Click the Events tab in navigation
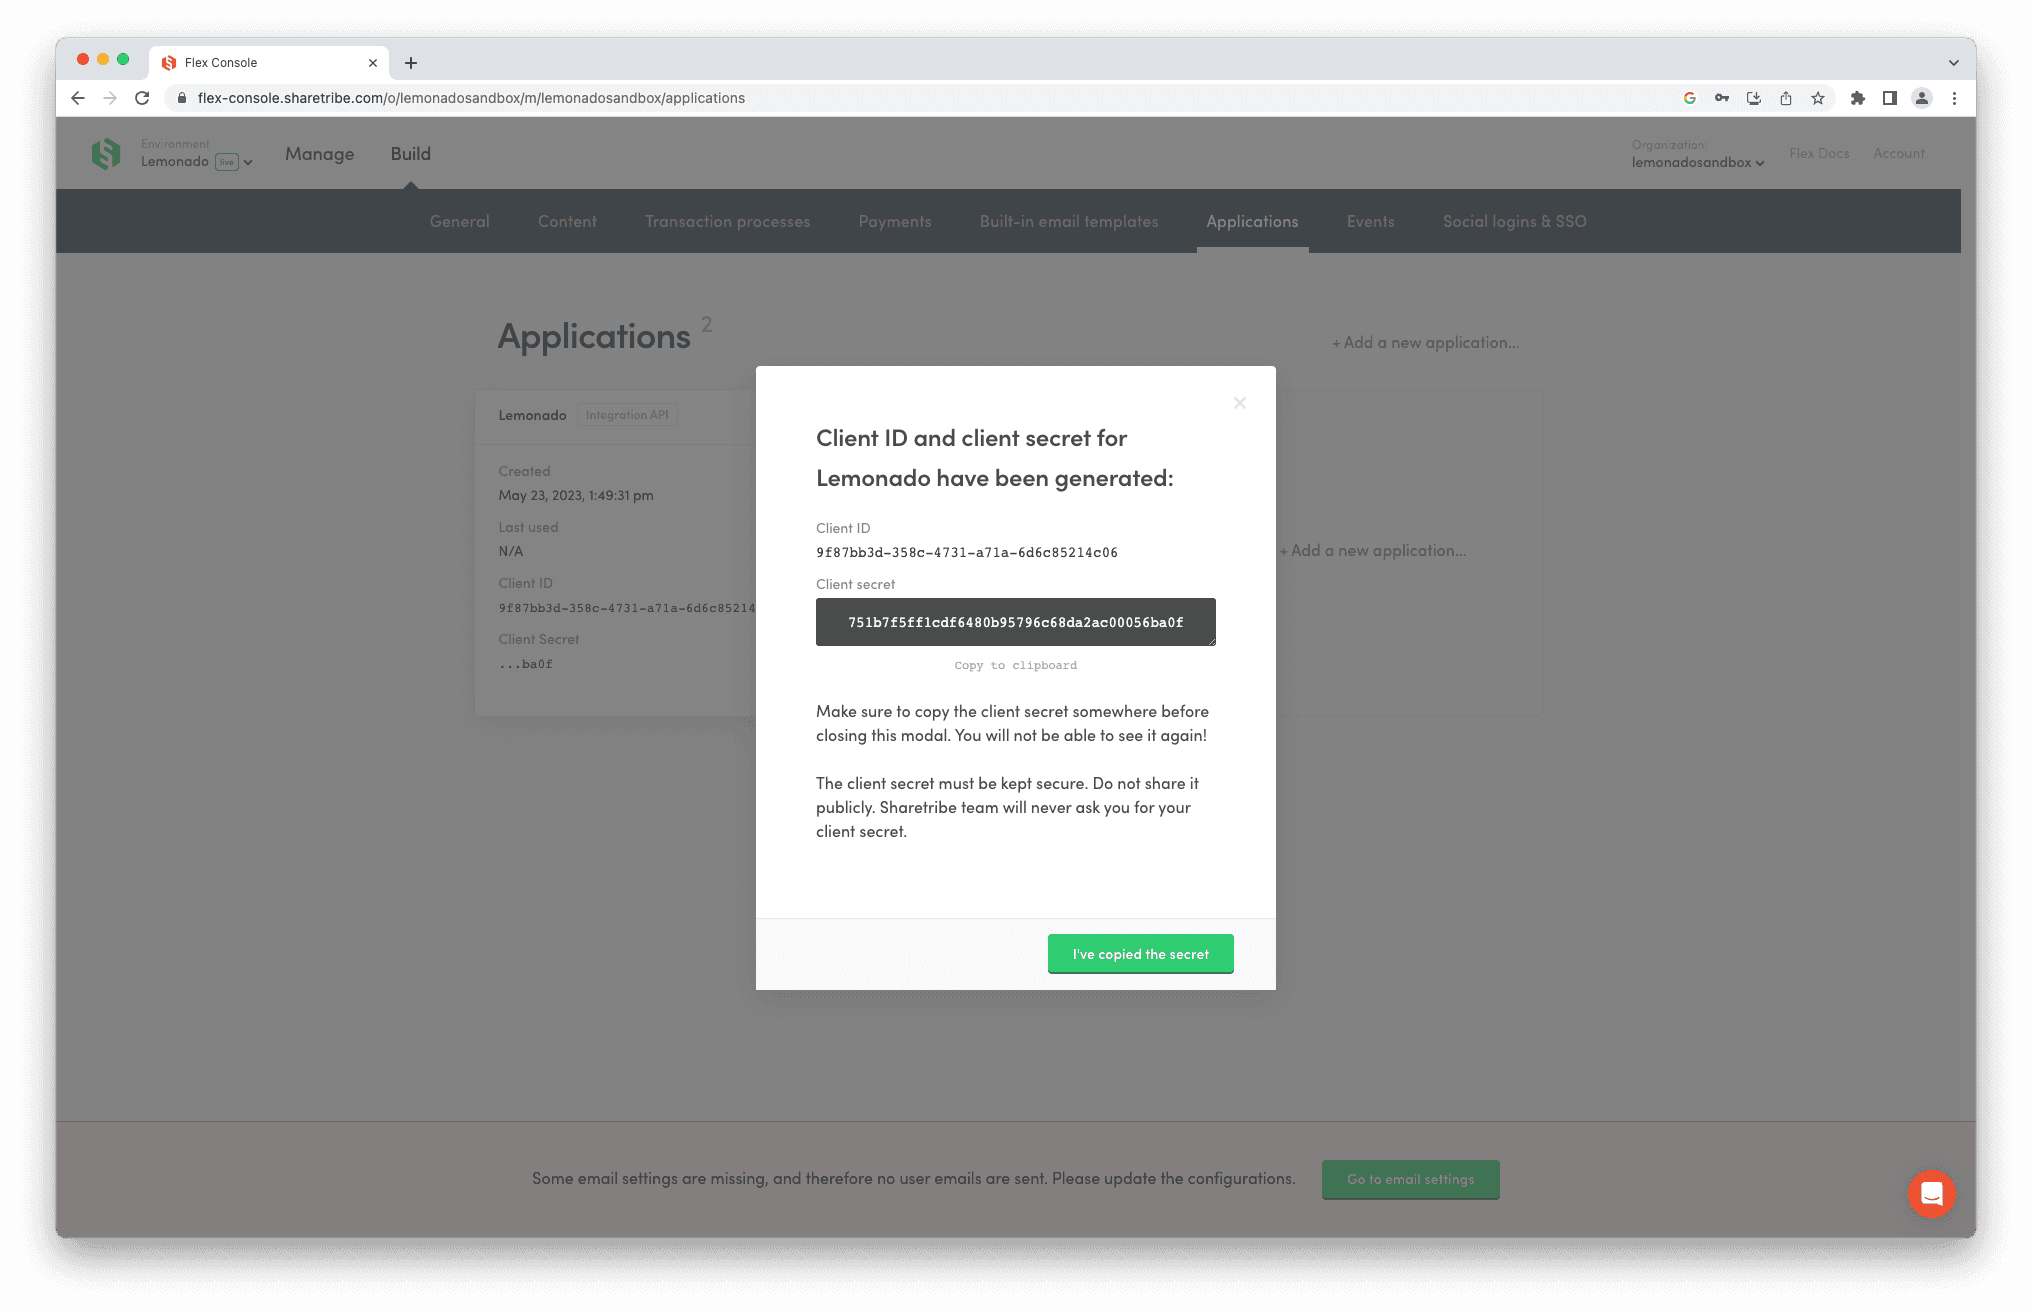This screenshot has height=1312, width=2032. pos(1368,221)
